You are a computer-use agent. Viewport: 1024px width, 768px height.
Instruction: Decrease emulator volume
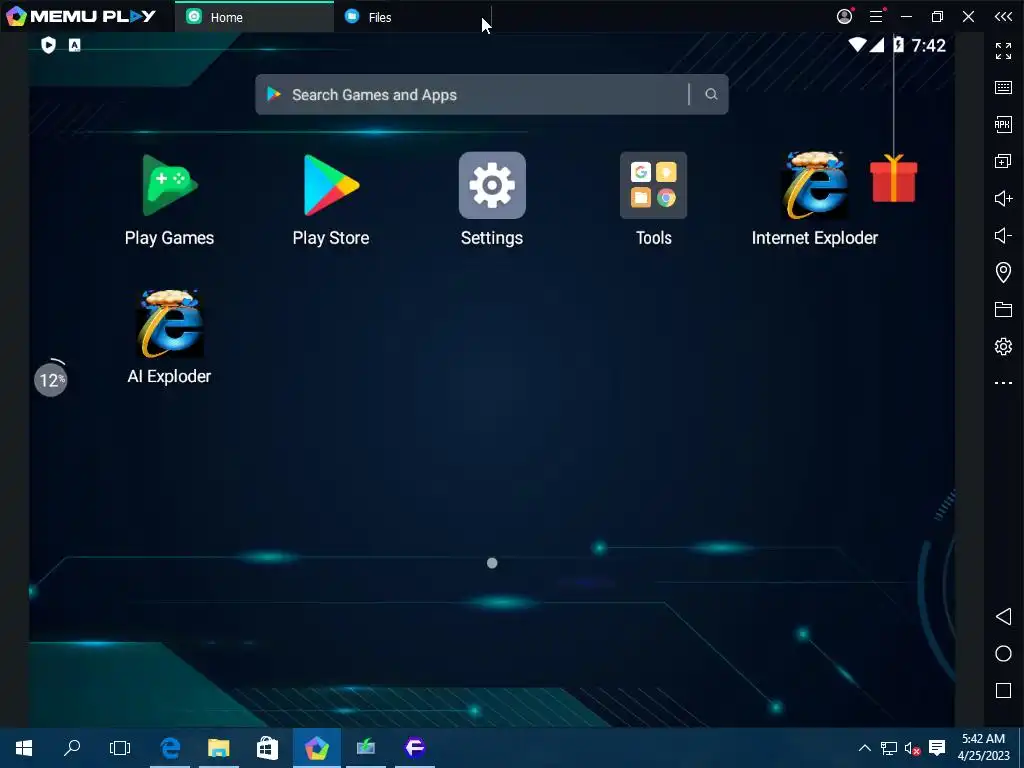coord(1003,235)
